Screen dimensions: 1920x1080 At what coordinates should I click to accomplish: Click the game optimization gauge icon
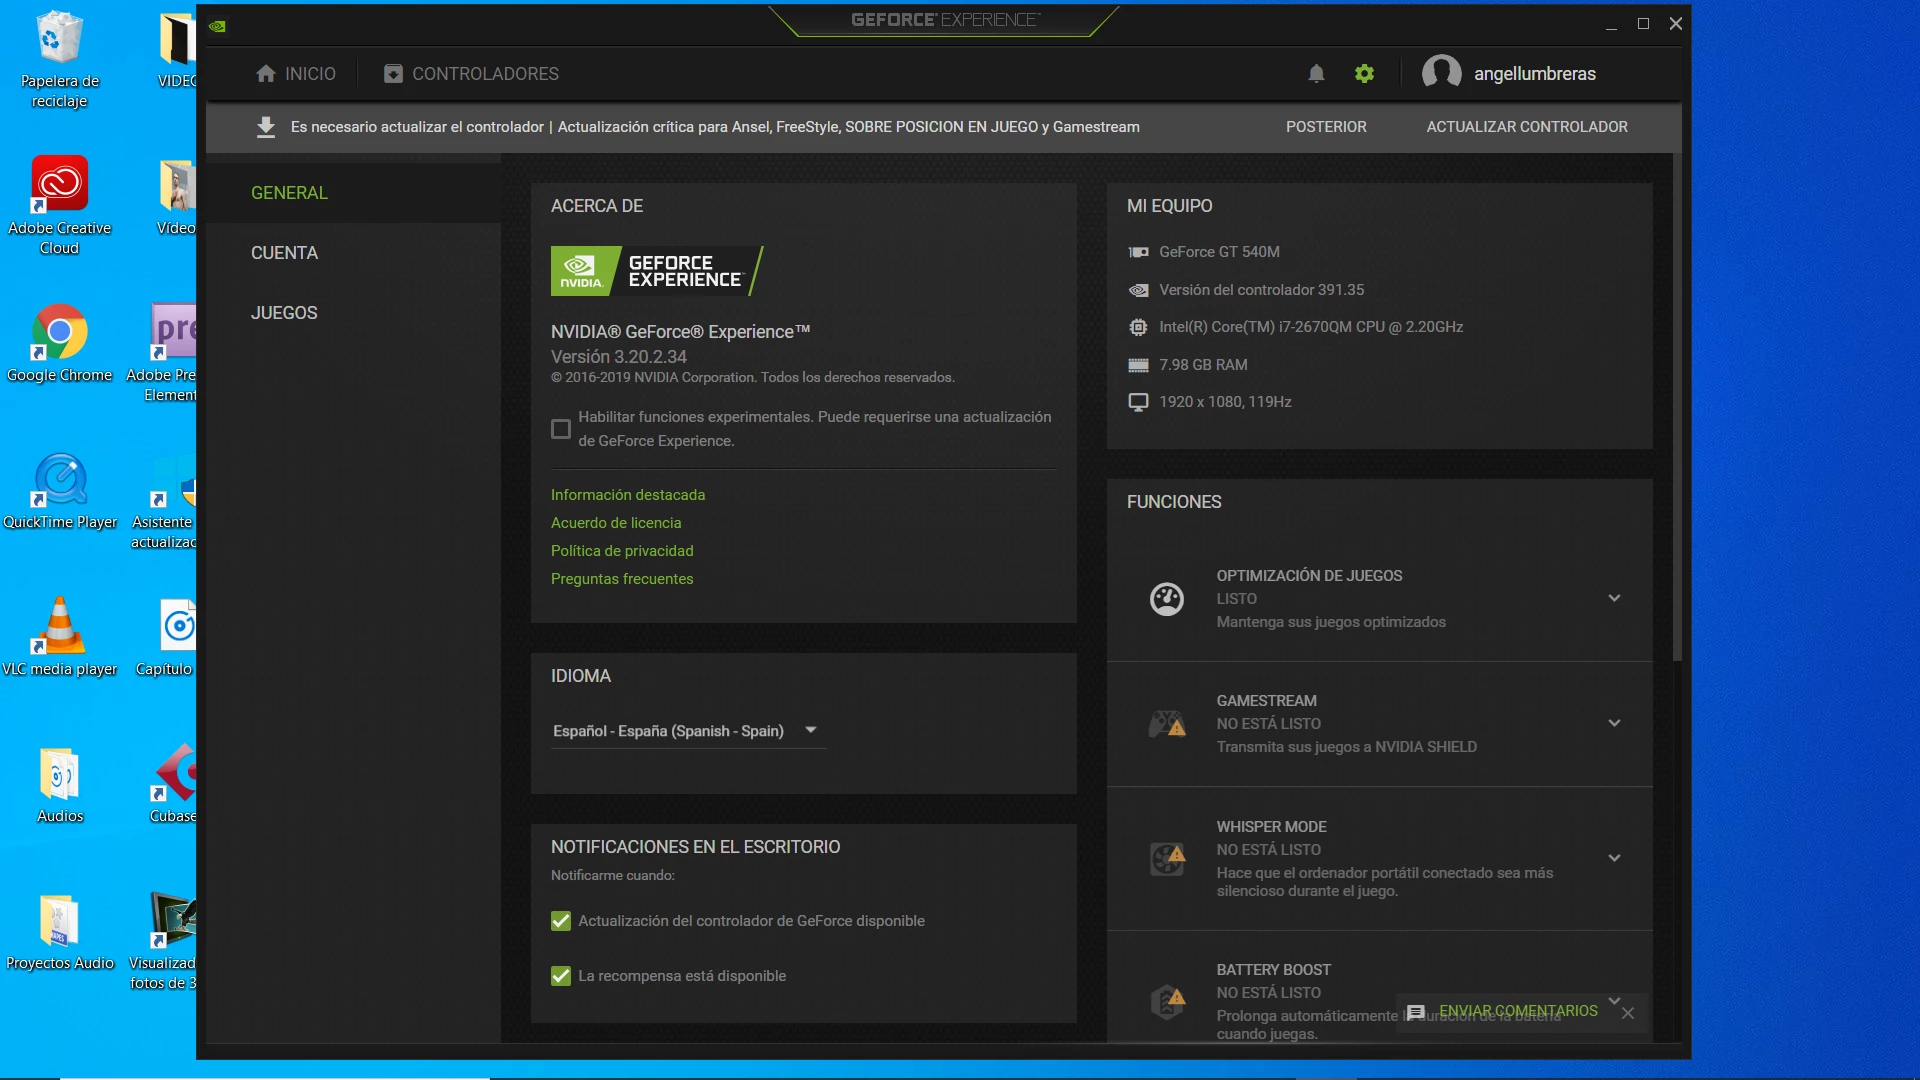tap(1166, 598)
